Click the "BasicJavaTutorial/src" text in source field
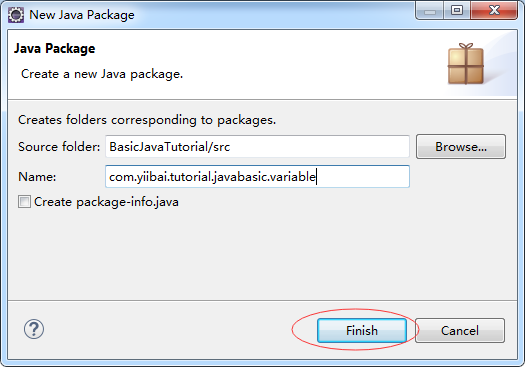Screen dimensions: 525x367 click(170, 147)
